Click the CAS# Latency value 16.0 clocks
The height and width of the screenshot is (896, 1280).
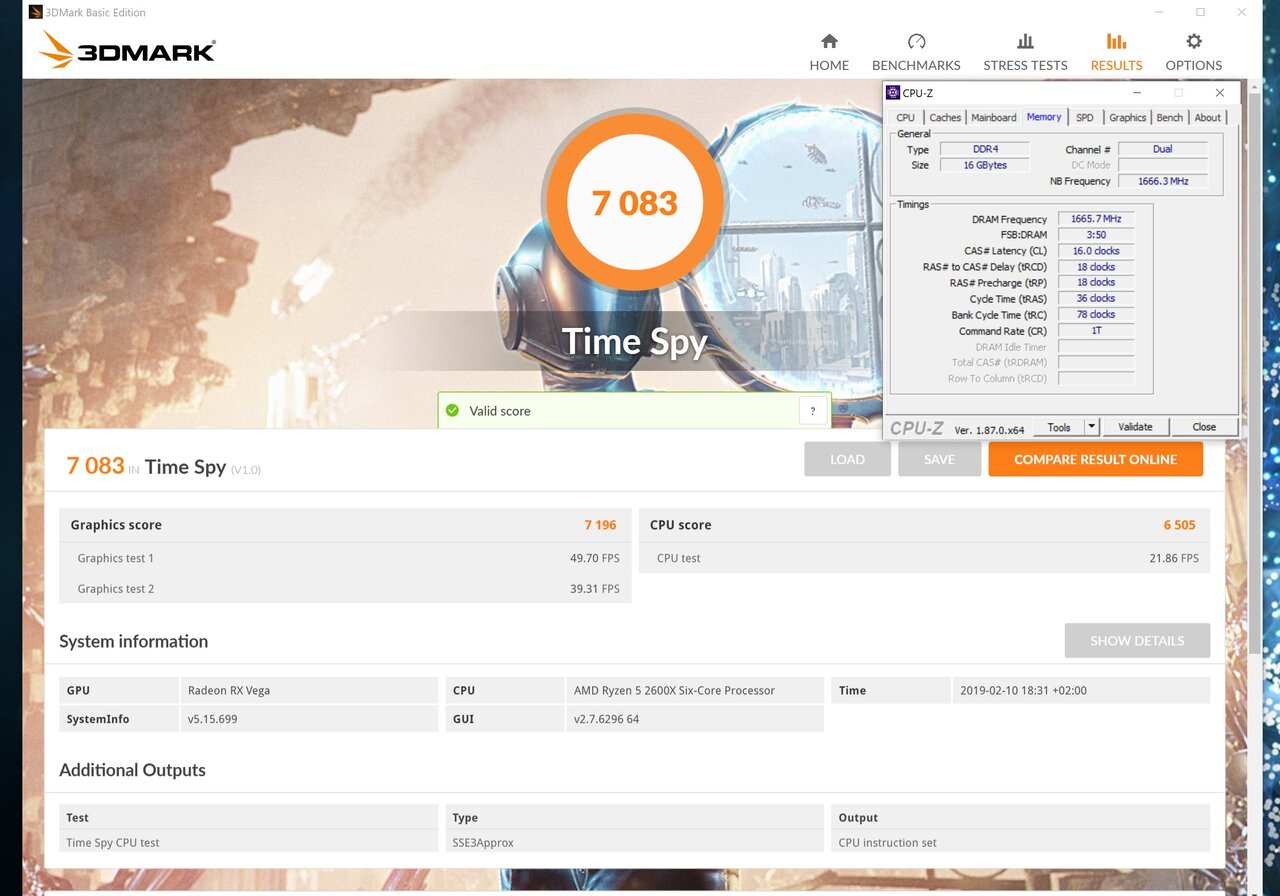1096,251
